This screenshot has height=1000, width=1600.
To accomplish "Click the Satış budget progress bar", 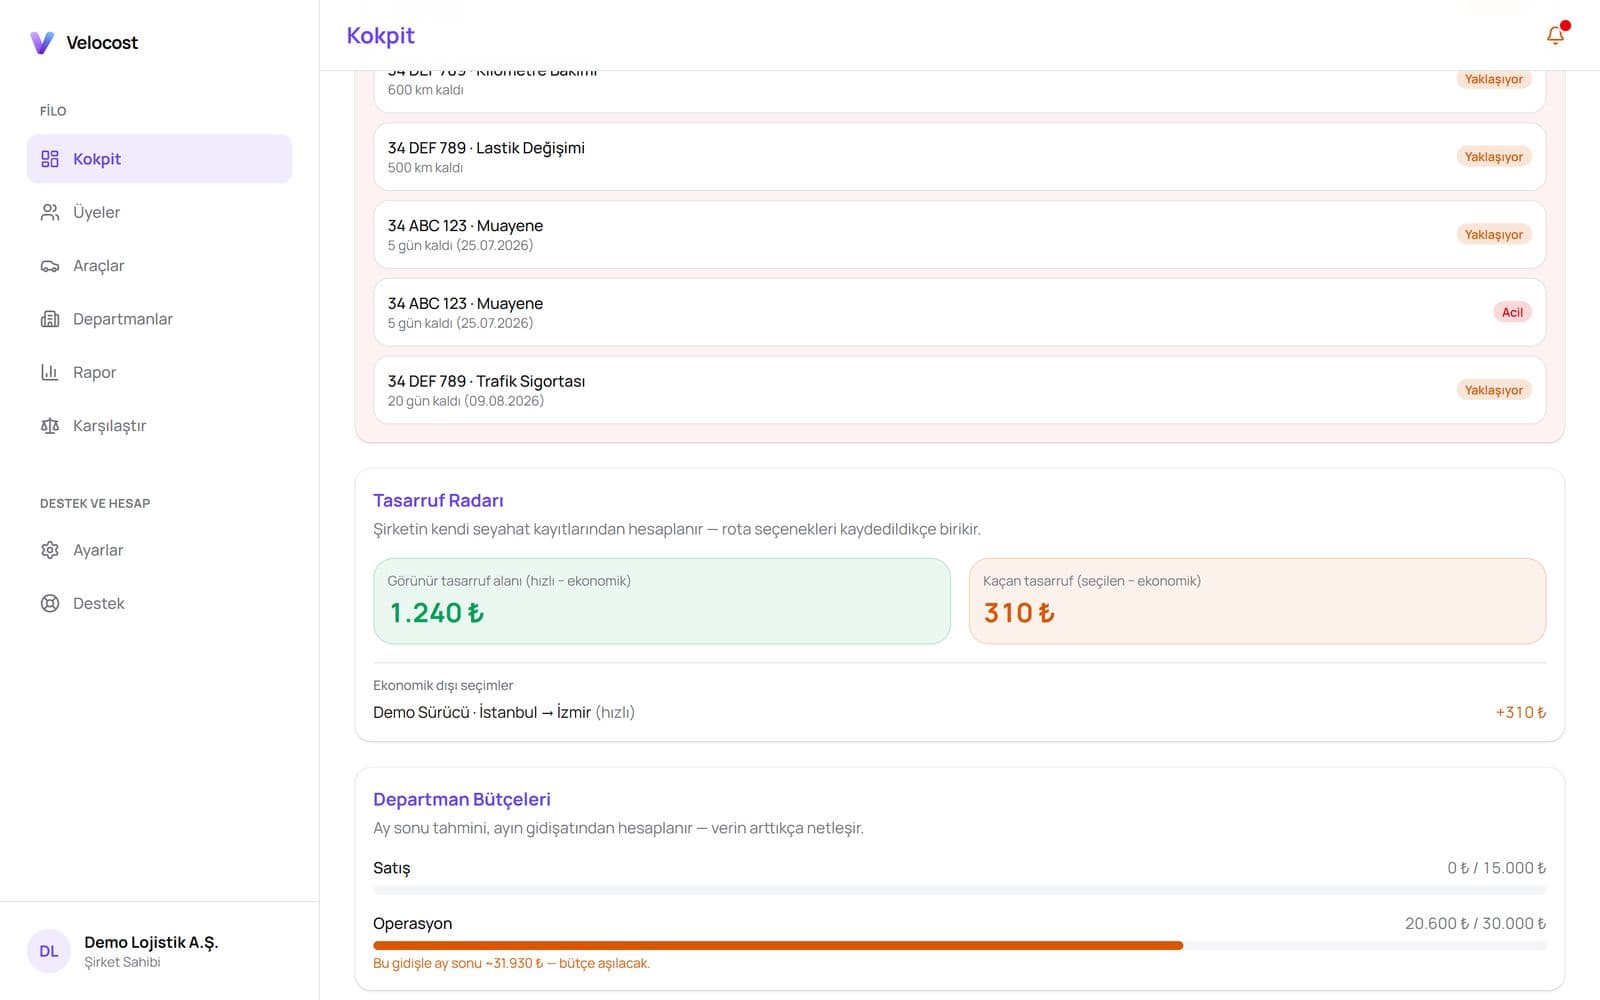I will click(x=959, y=890).
